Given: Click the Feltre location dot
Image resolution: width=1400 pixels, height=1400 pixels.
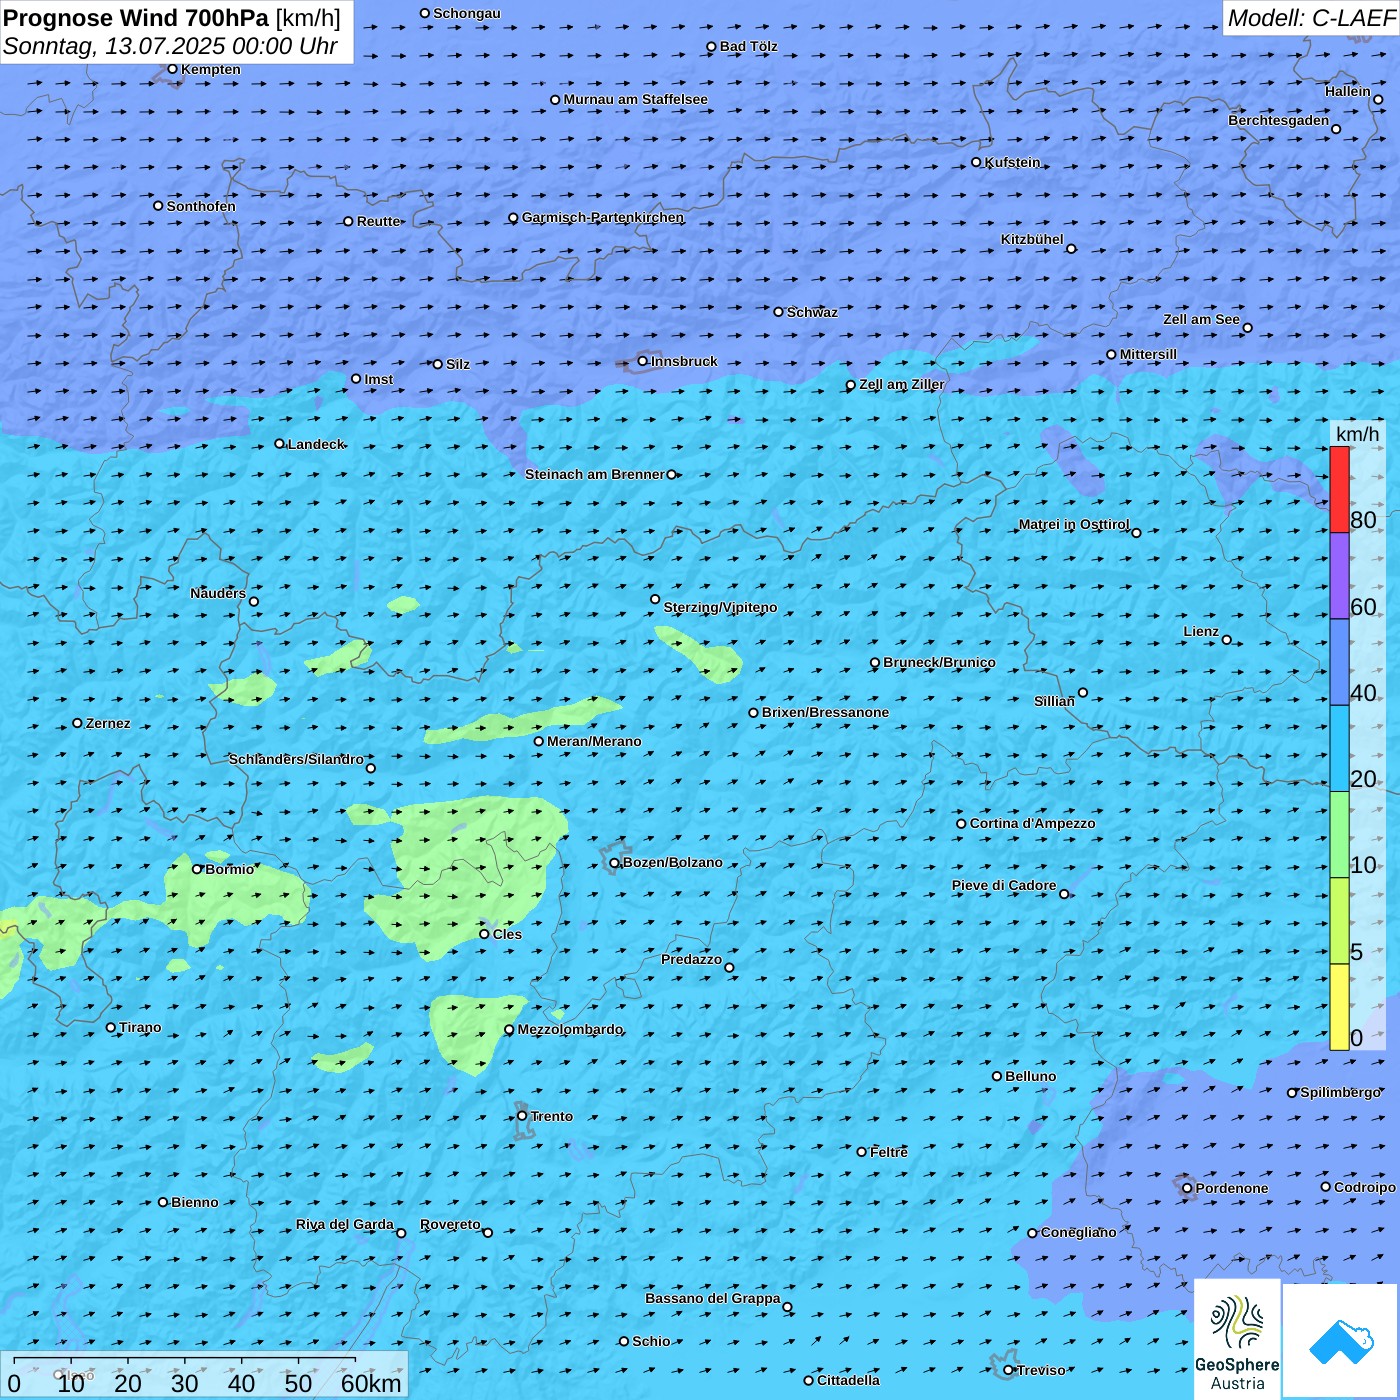Looking at the screenshot, I should (x=862, y=1152).
